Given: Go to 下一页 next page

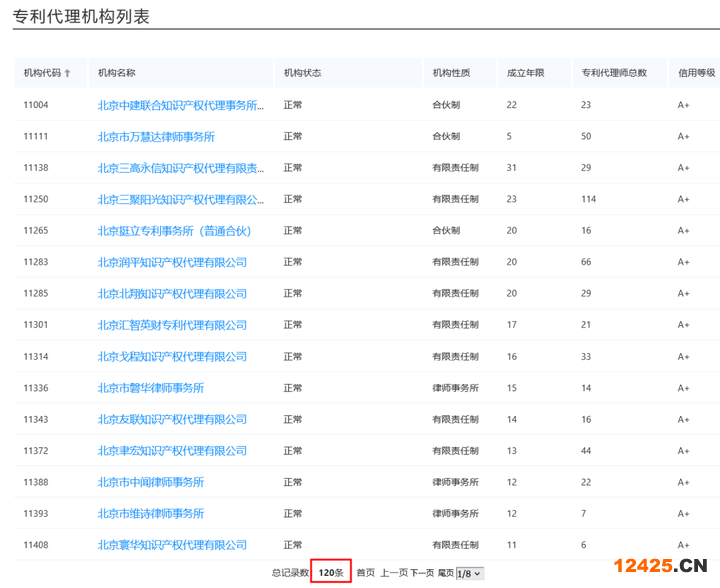Looking at the screenshot, I should pyautogui.click(x=422, y=573).
